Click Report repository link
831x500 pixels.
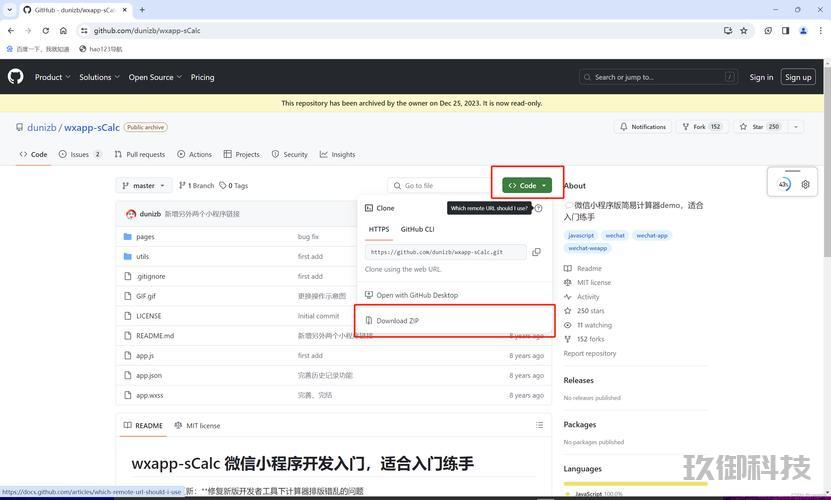(590, 354)
